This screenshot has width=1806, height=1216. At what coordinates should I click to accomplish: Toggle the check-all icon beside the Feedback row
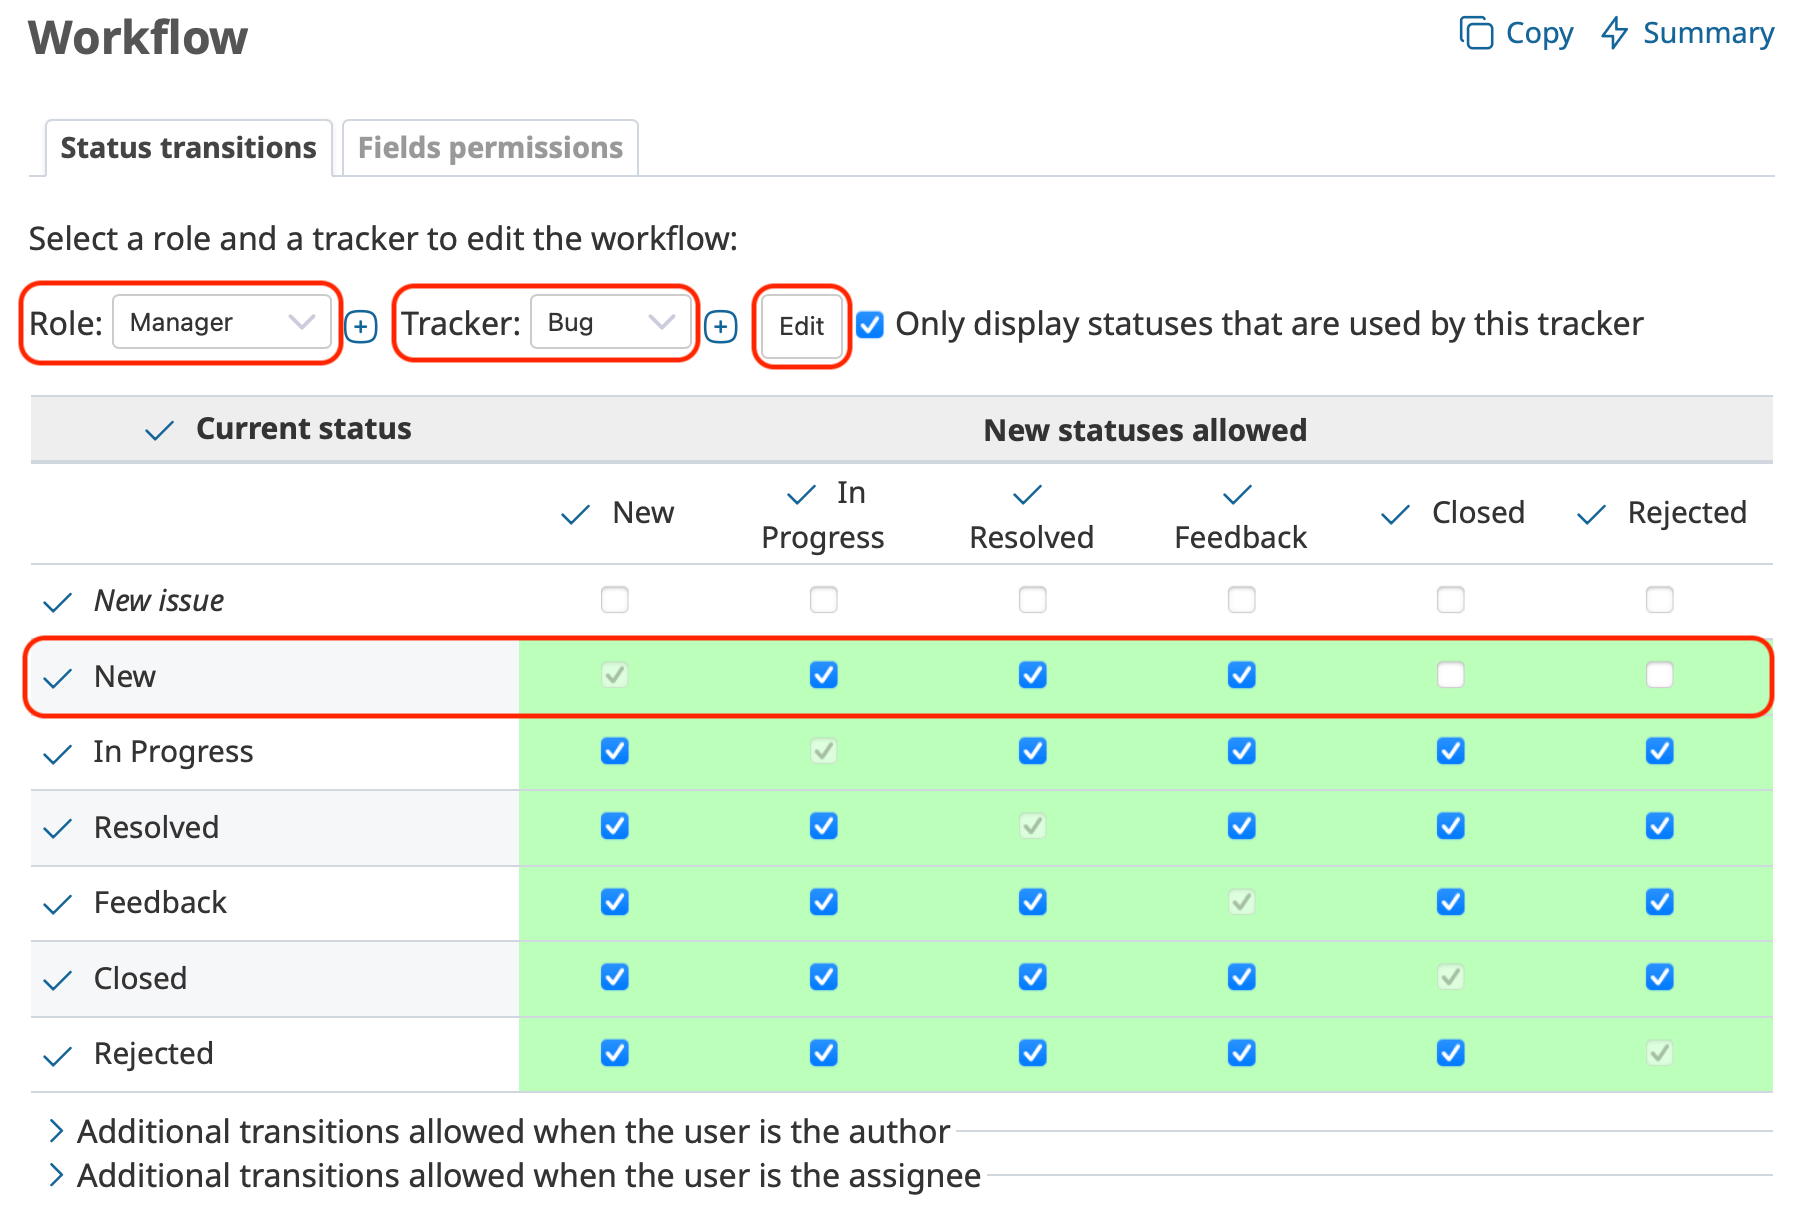(x=57, y=904)
